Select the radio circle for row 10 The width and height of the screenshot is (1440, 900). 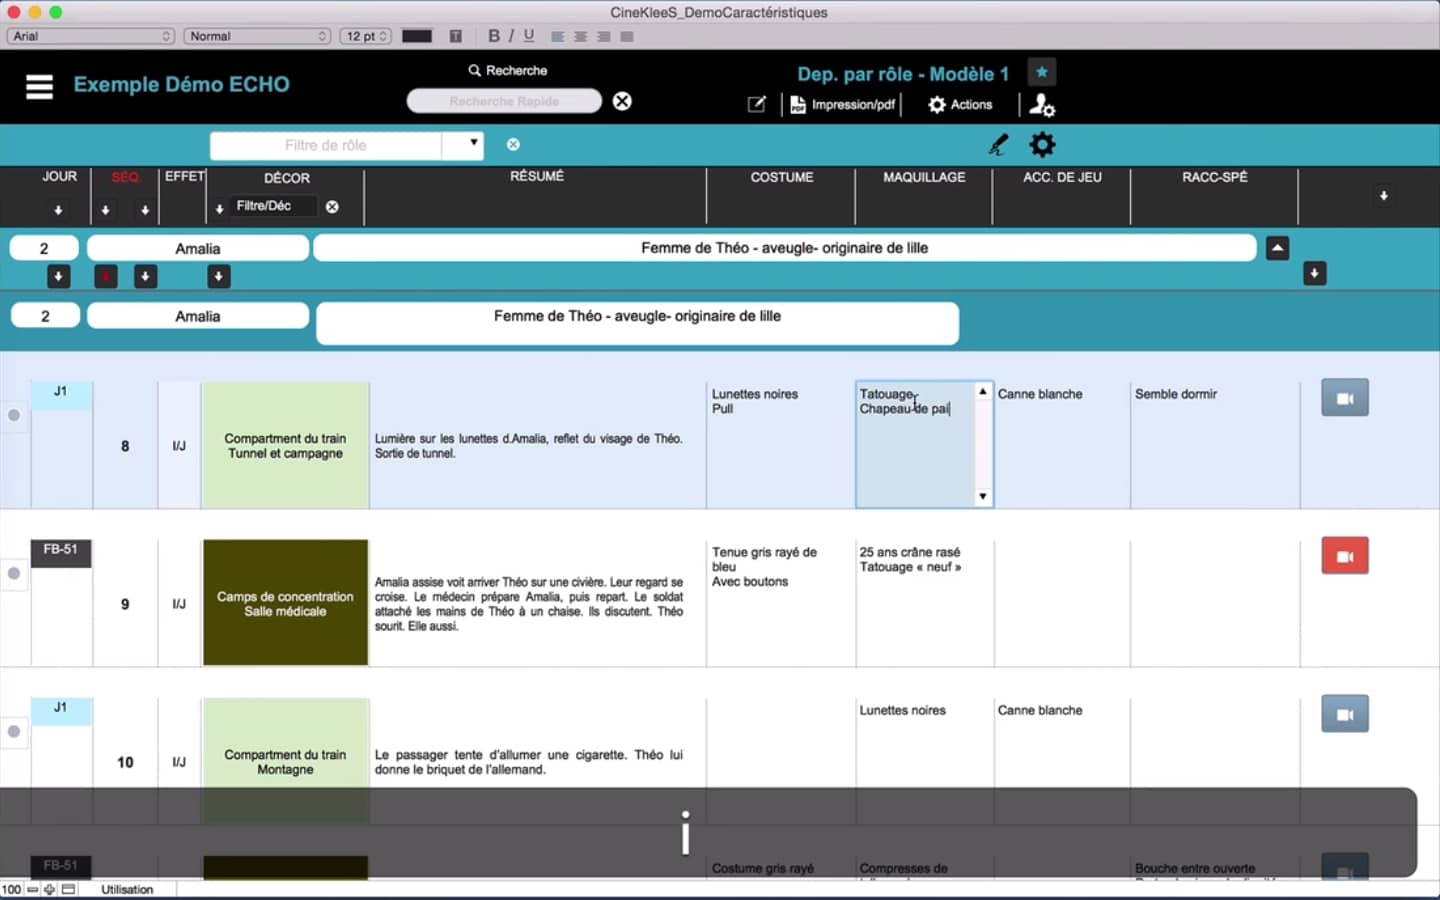pyautogui.click(x=14, y=731)
